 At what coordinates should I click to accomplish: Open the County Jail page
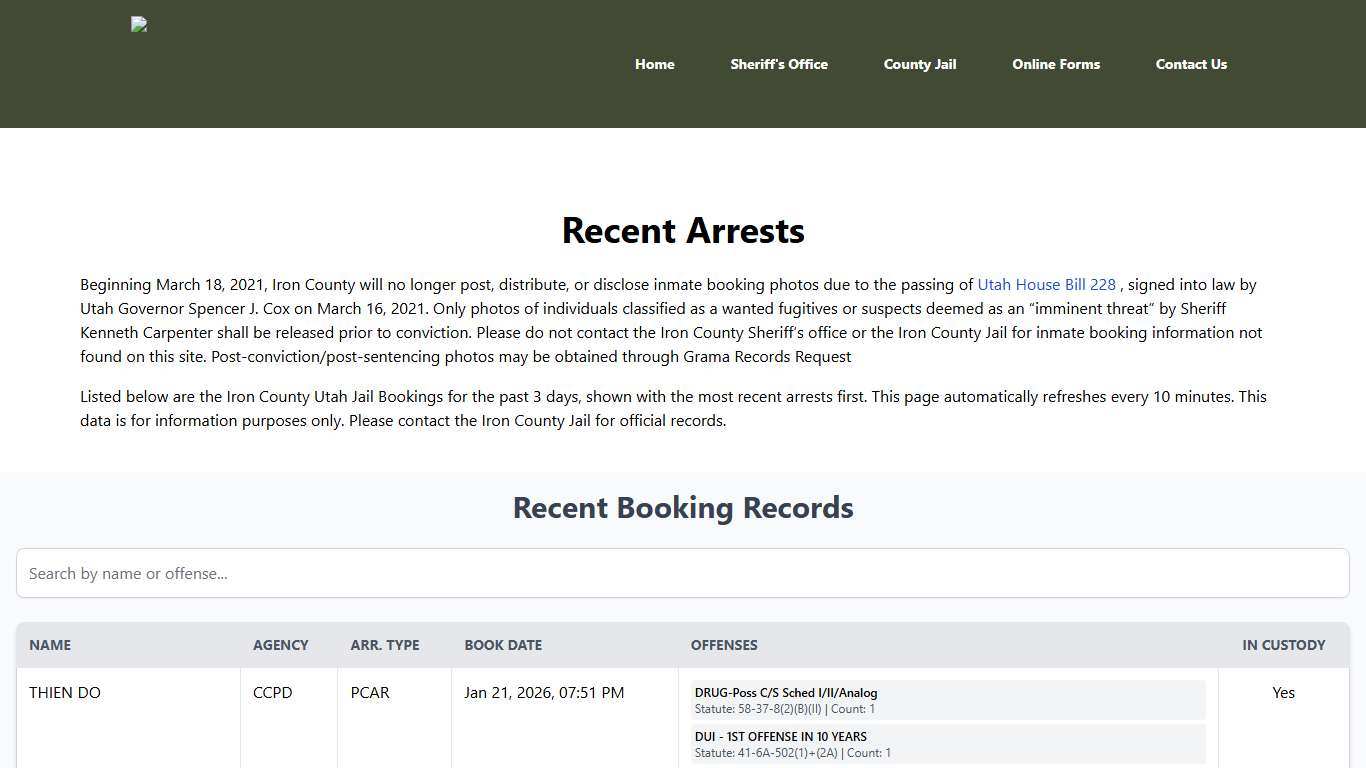(x=919, y=64)
